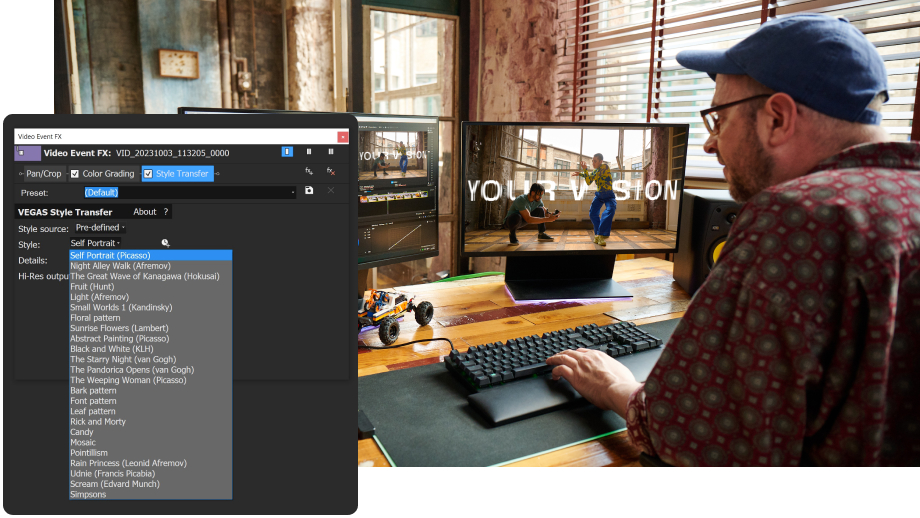The height and width of the screenshot is (518, 920).
Task: Open the Preset dropdown arrow
Action: 293,192
